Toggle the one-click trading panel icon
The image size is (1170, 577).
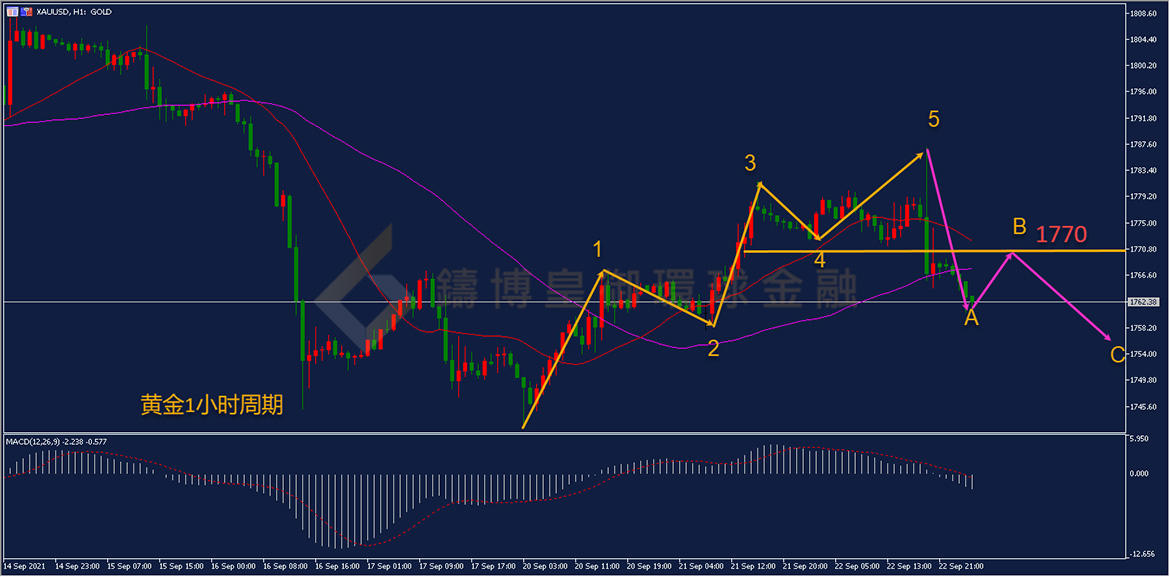12,11
